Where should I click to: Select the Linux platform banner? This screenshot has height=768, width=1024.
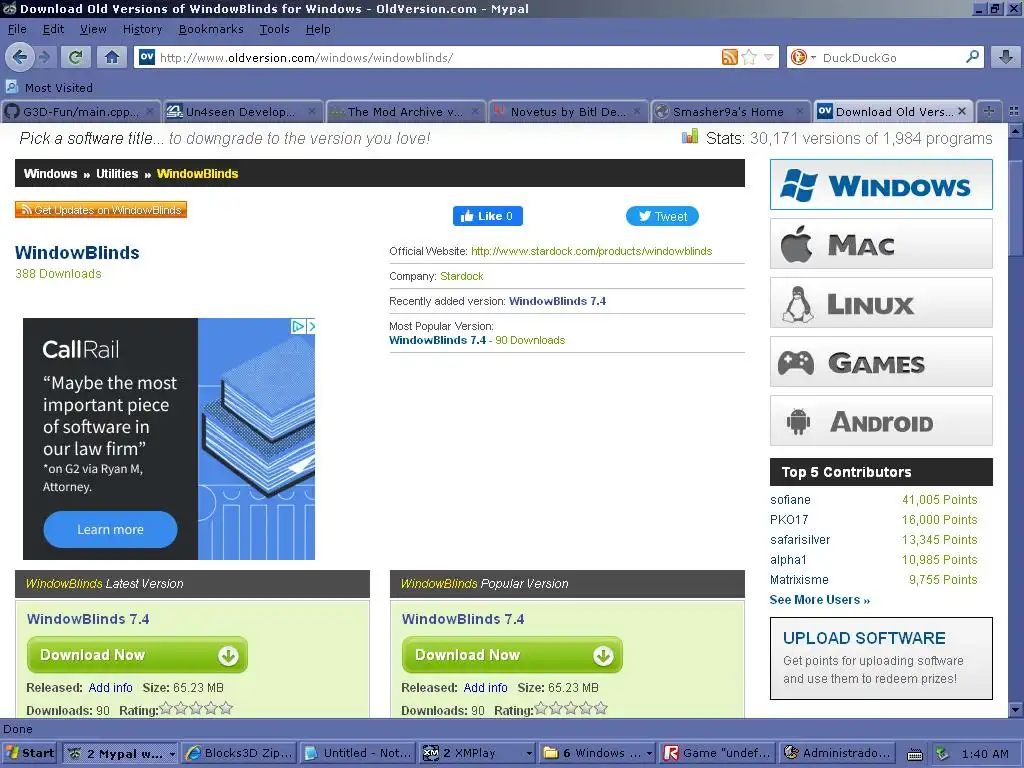[881, 302]
